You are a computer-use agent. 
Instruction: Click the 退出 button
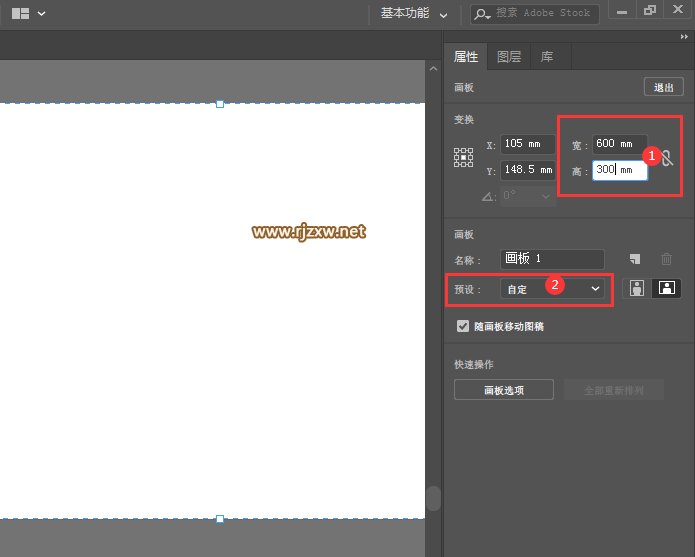click(664, 87)
